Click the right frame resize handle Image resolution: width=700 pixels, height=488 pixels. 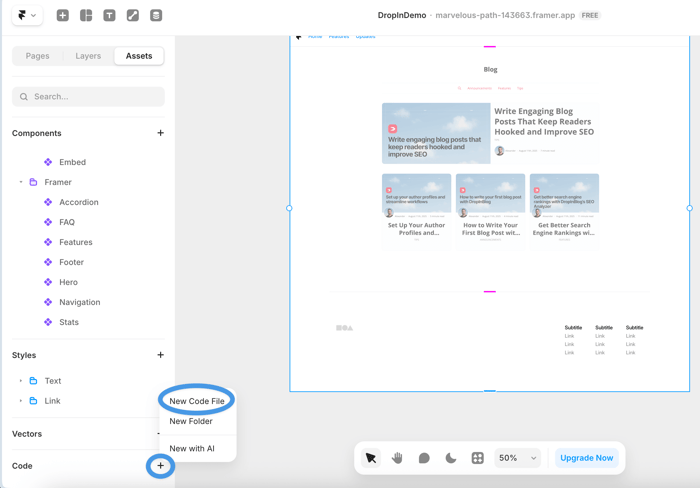[x=690, y=208]
